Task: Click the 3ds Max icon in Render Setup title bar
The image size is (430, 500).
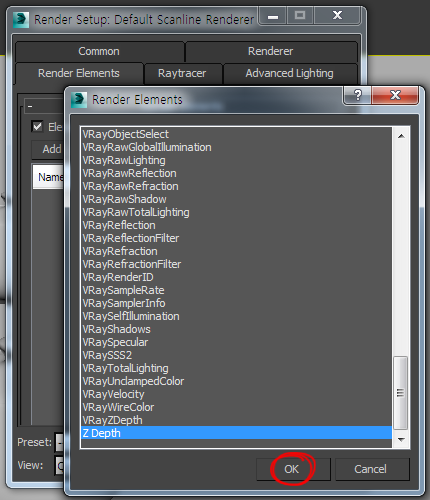Action: (x=21, y=20)
